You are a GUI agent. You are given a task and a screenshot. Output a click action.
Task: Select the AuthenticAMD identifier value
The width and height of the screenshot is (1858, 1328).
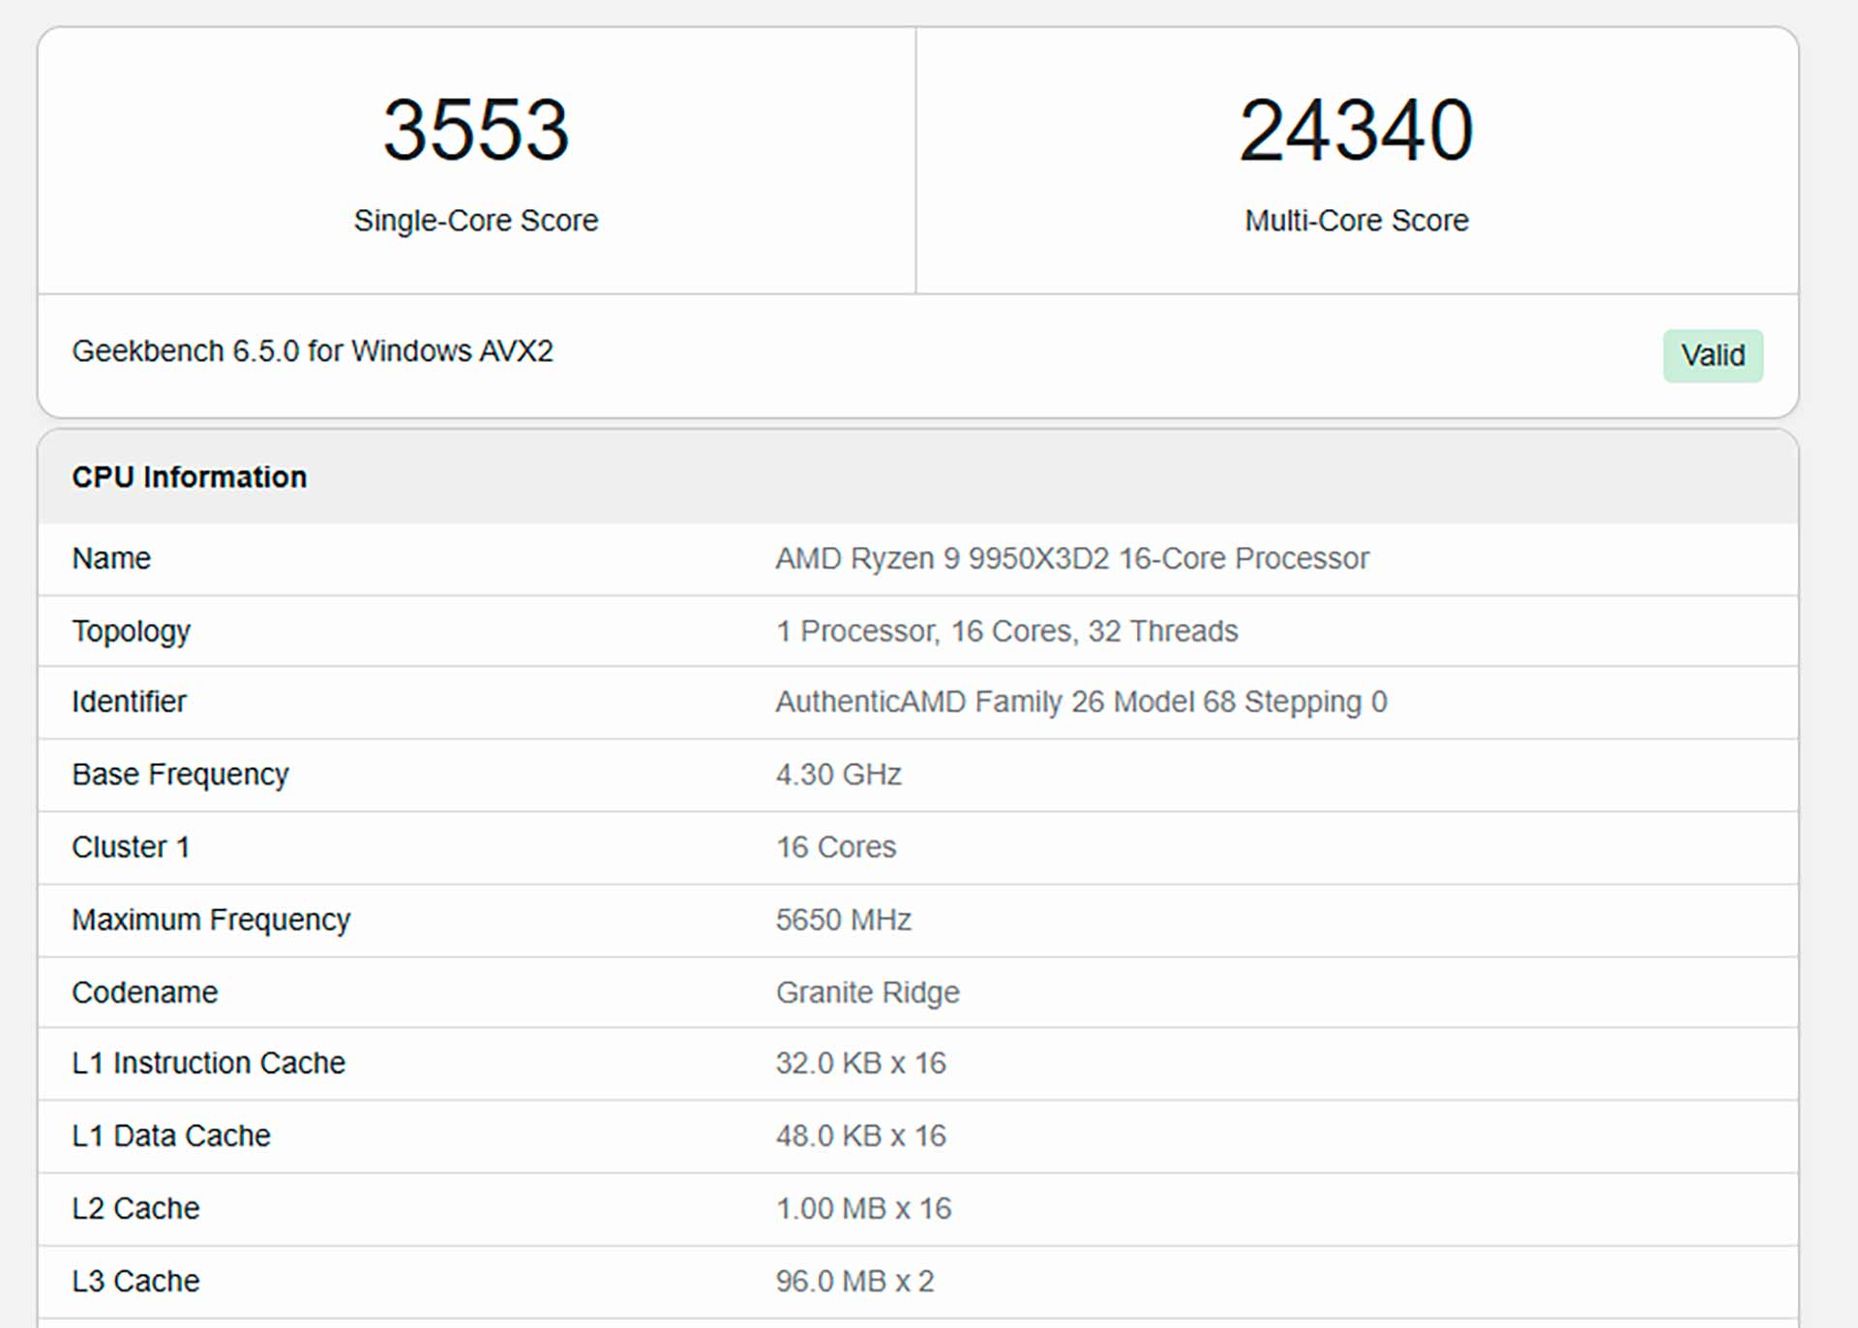(1082, 702)
